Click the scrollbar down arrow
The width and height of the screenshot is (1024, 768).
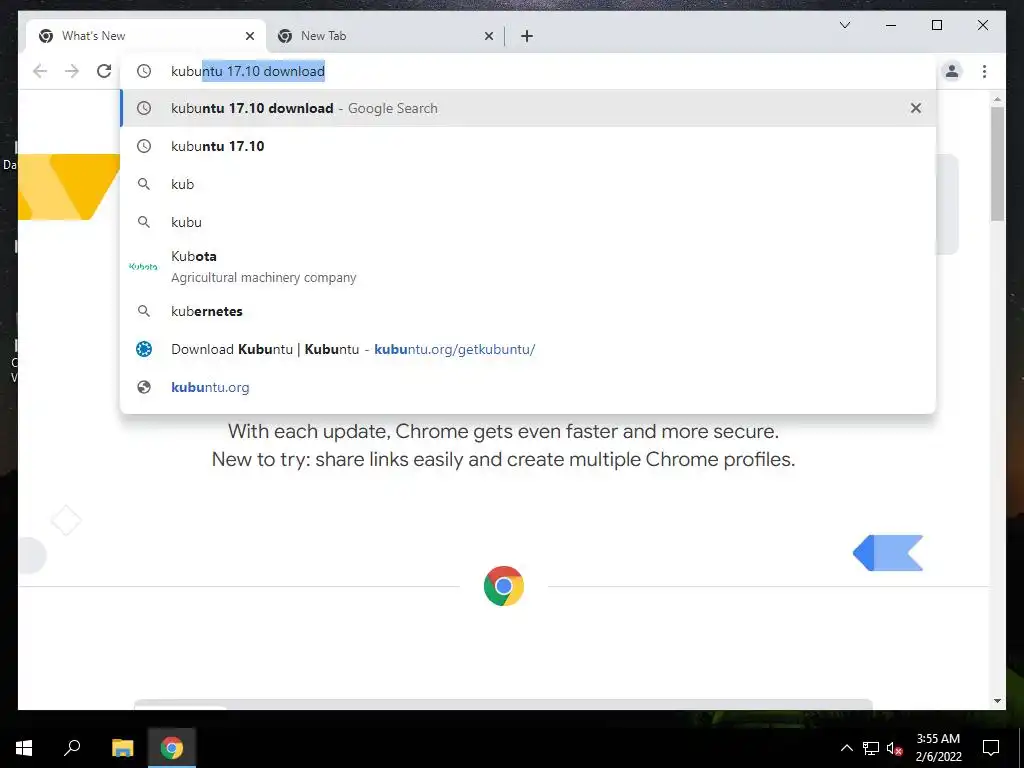pyautogui.click(x=997, y=701)
